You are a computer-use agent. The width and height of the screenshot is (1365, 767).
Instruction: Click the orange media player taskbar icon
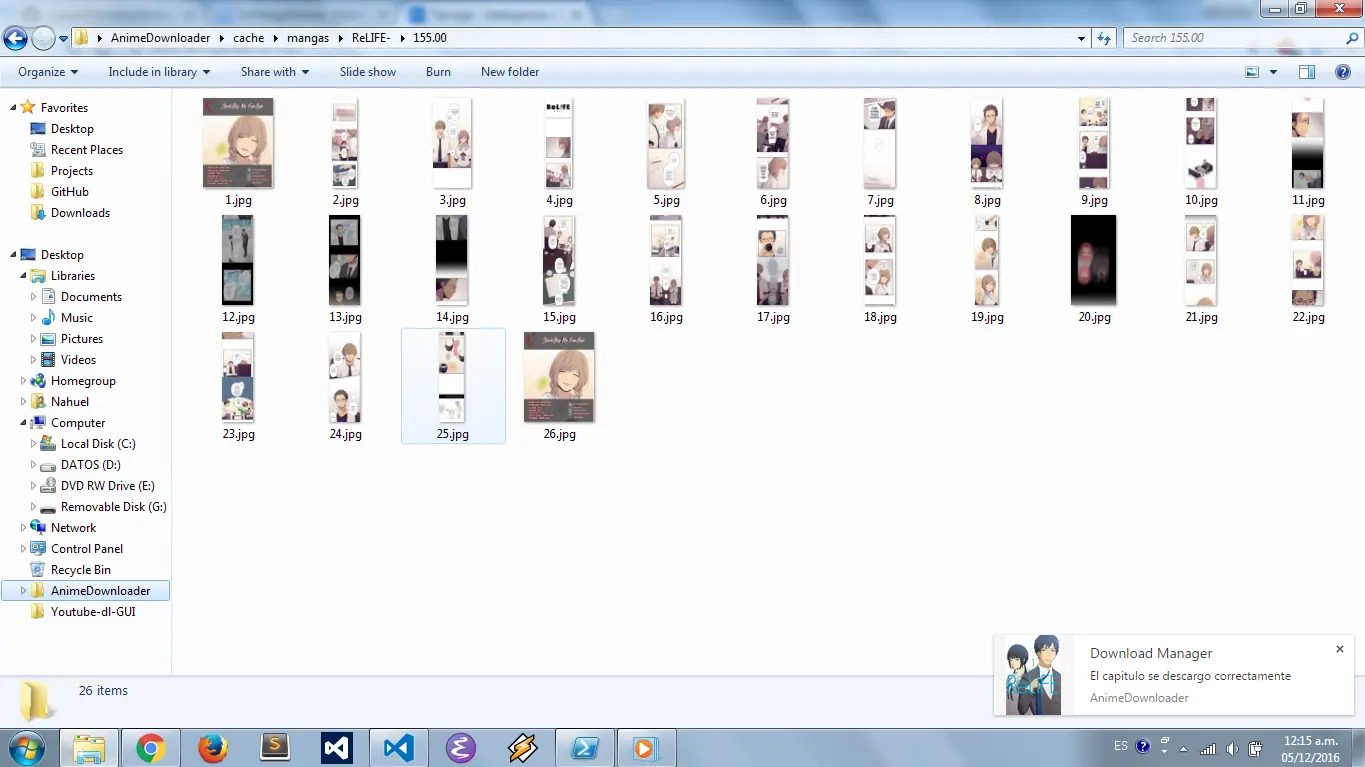point(647,748)
